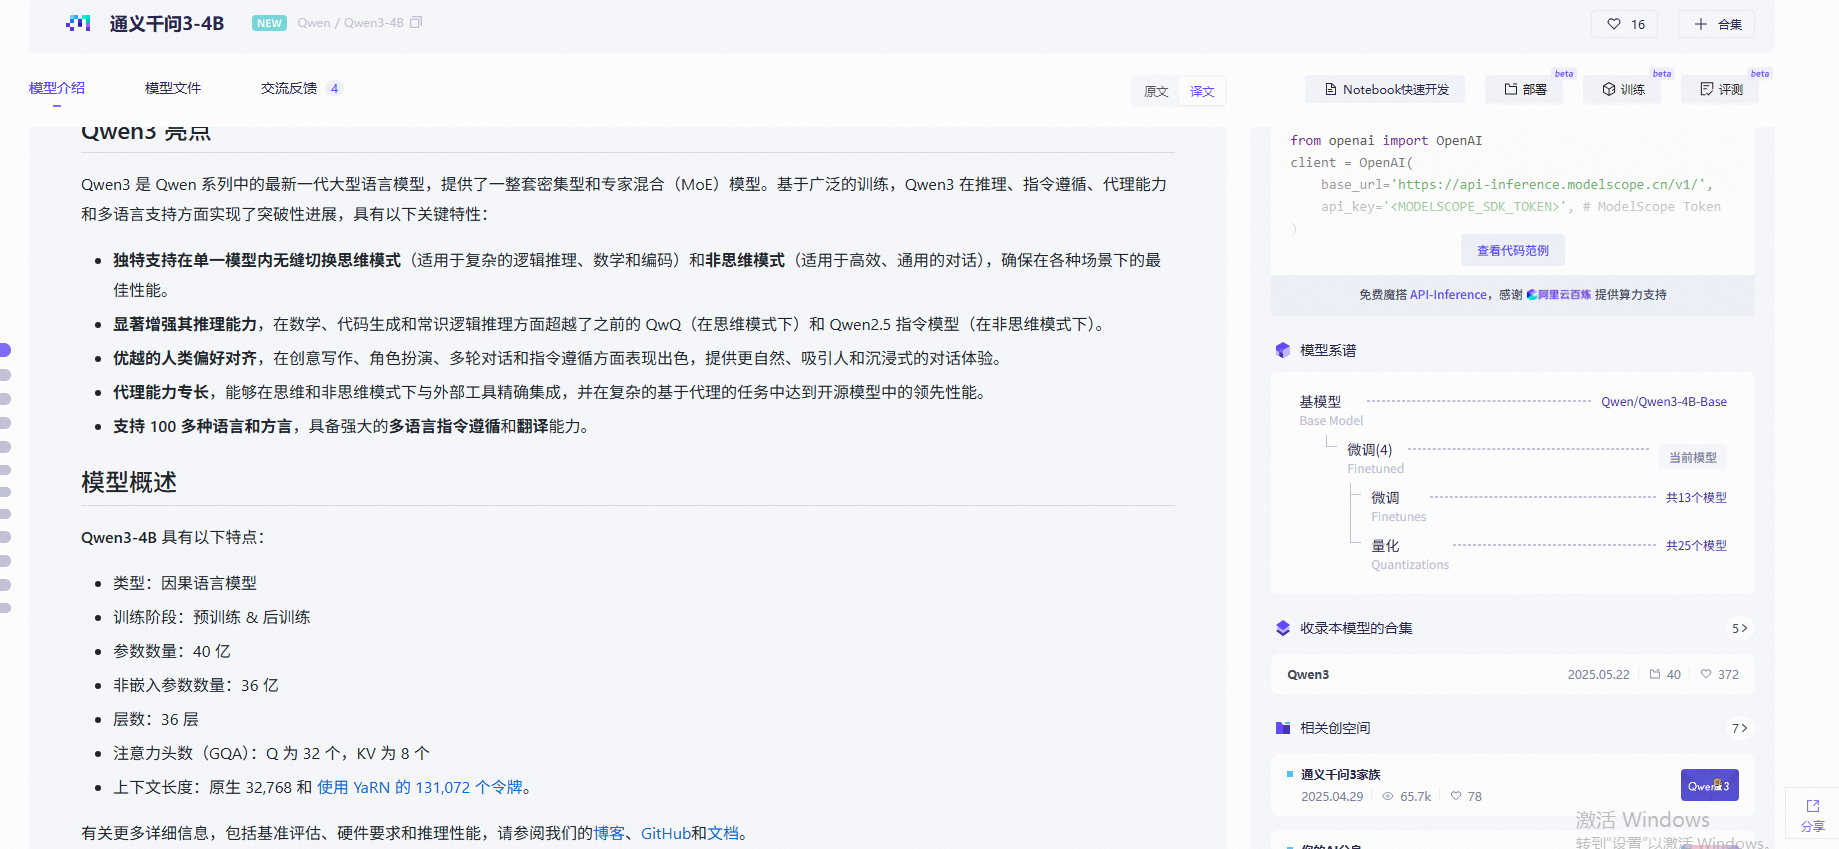View code examples via 查看代码范例
This screenshot has width=1839, height=849.
(x=1513, y=250)
